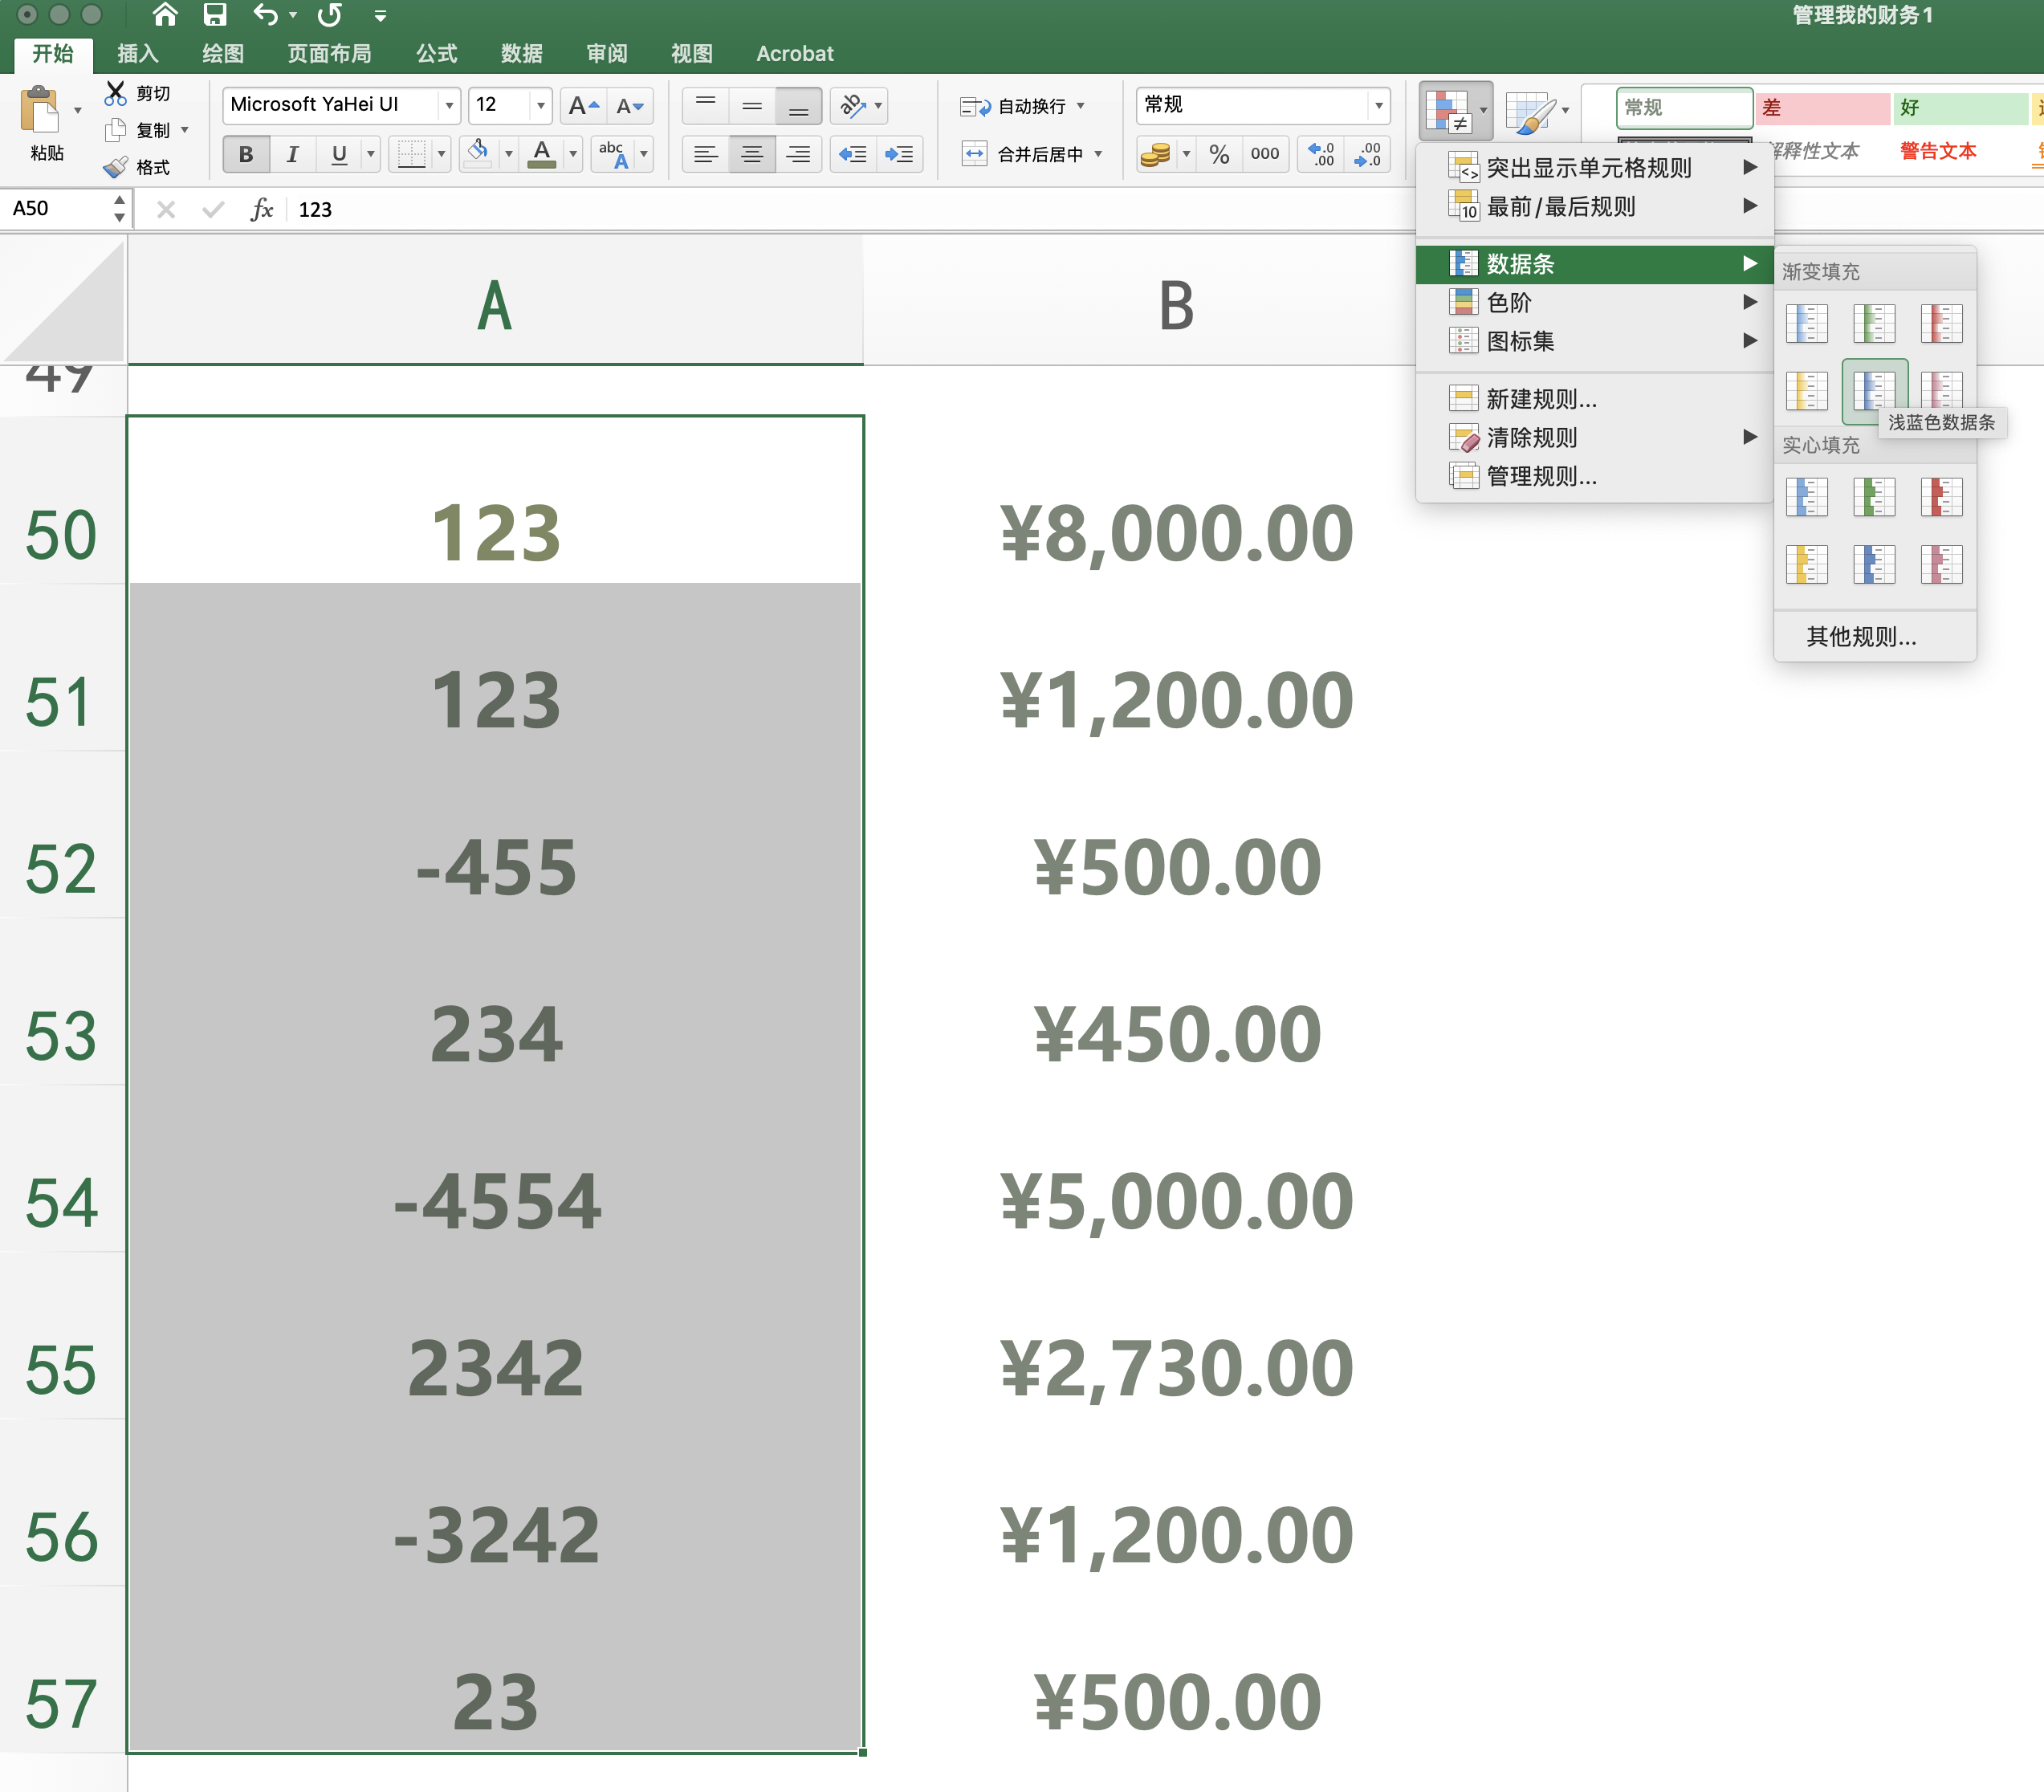Select the green gradient data bar swatch
Viewport: 2044px width, 1792px height.
(1873, 323)
